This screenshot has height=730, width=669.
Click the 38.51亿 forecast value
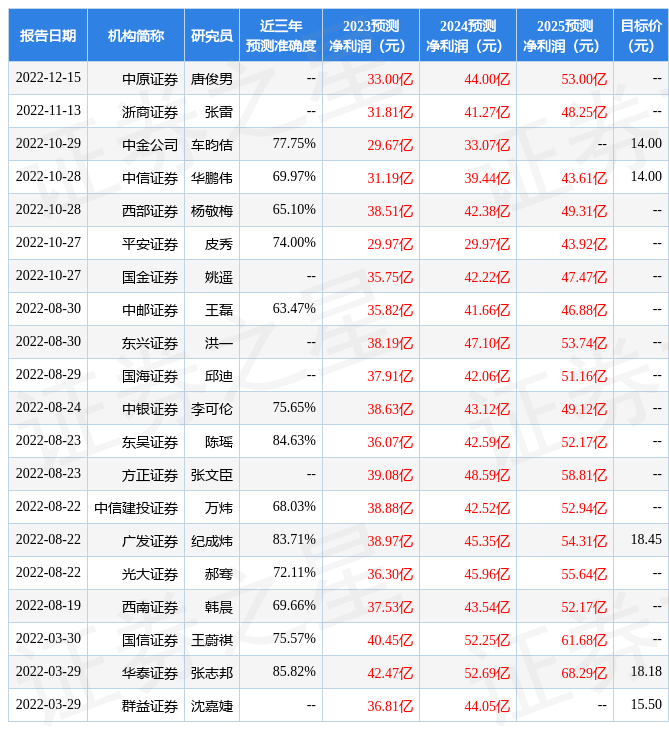tap(390, 211)
